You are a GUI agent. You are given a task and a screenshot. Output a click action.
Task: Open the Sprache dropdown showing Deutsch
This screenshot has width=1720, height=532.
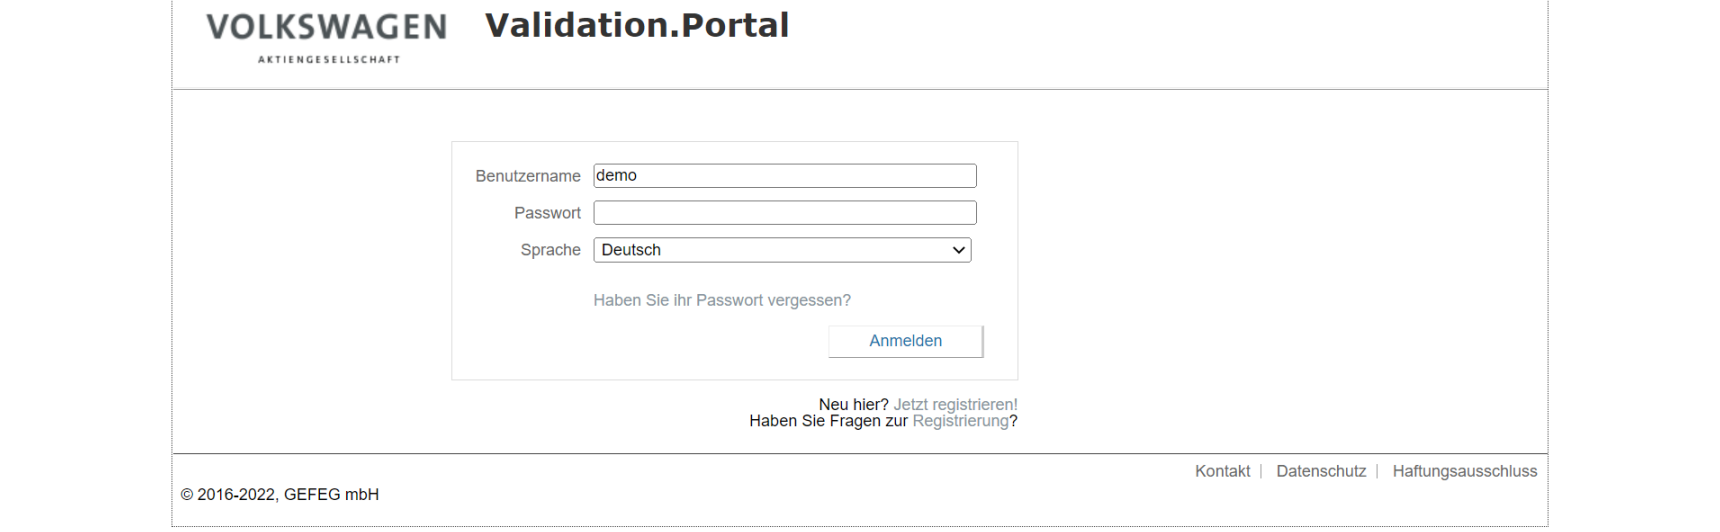pos(782,250)
